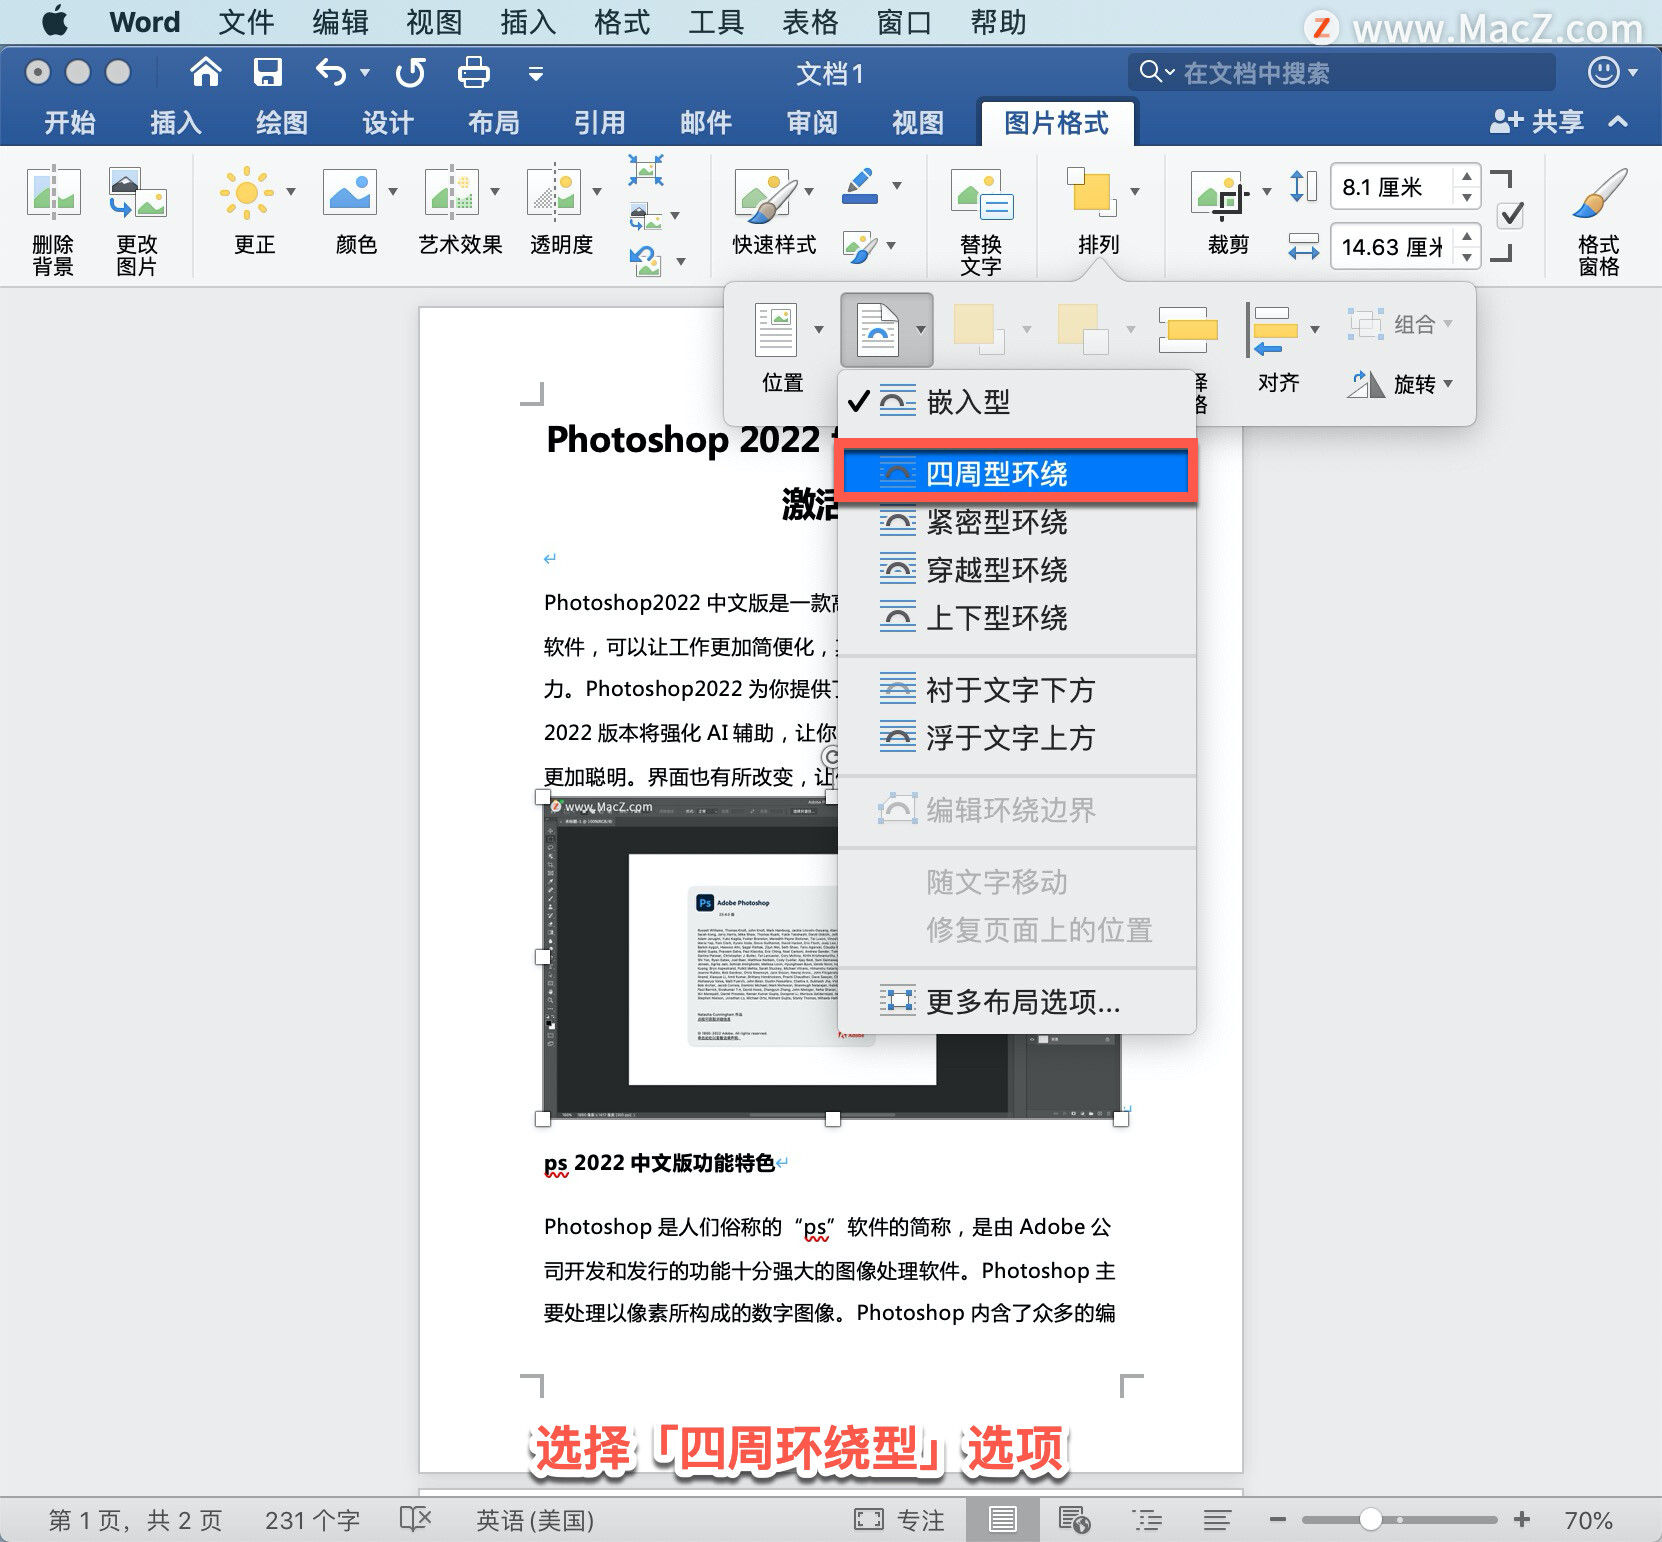Select the Crop tool
1662x1542 pixels.
[1221, 194]
